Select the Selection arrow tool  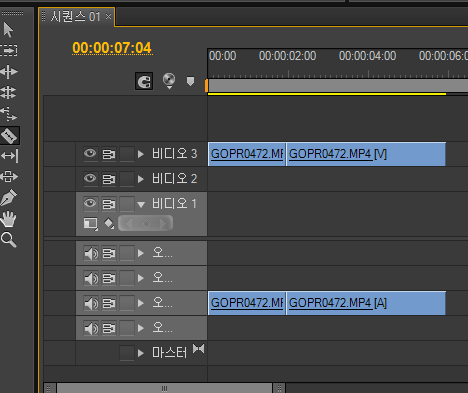pos(8,30)
